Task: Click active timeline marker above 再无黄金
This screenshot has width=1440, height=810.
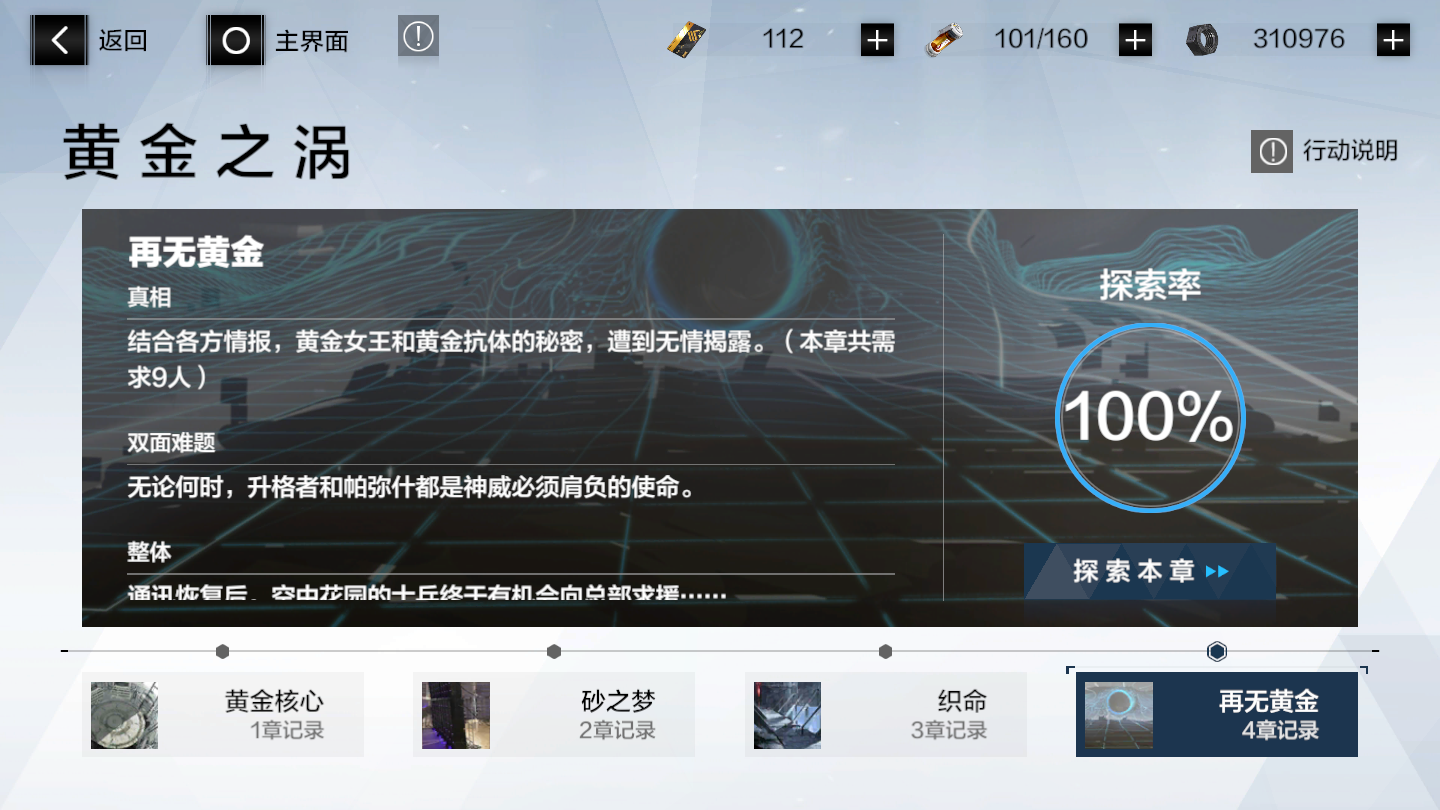Action: 1217,651
